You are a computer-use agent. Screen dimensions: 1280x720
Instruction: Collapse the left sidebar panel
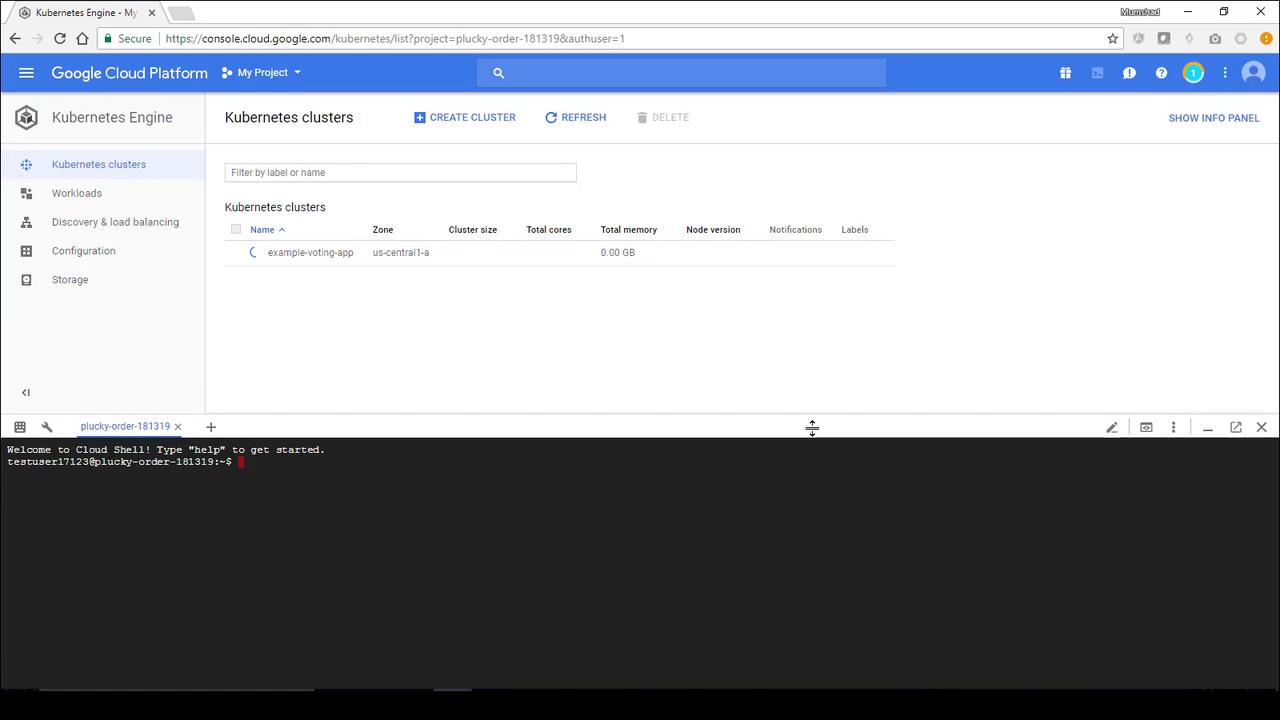pyautogui.click(x=26, y=393)
